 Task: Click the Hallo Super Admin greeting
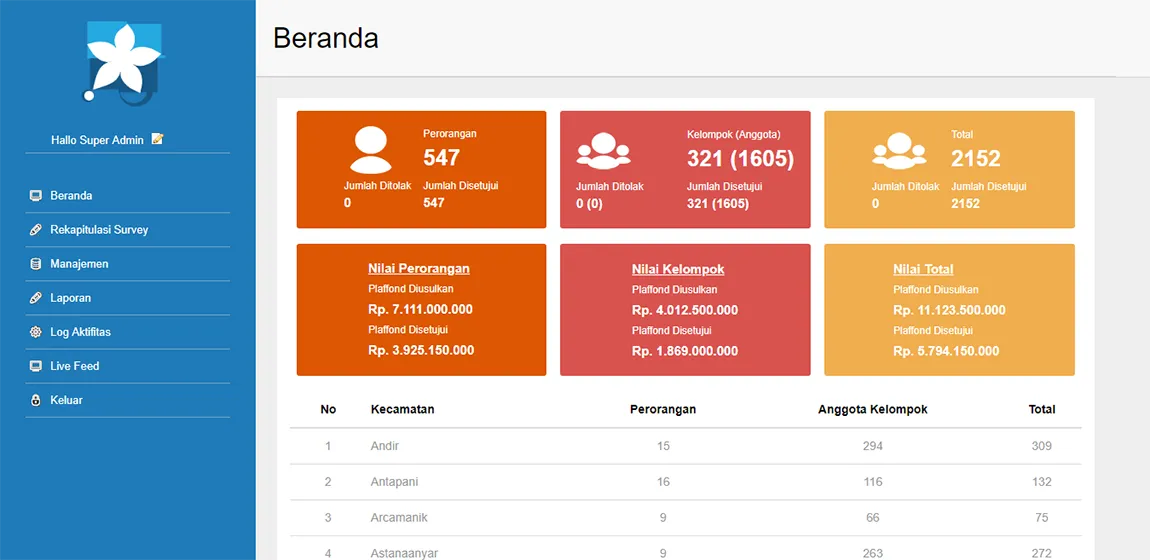98,139
